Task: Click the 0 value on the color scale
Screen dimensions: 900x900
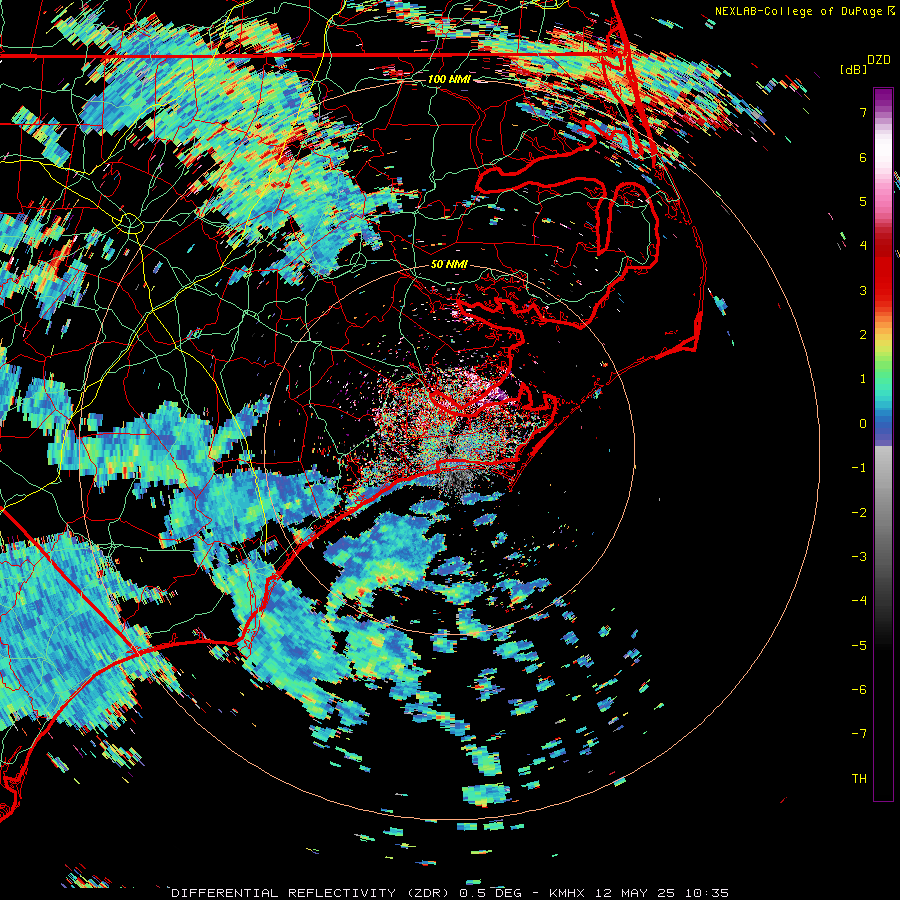Action: click(x=863, y=424)
